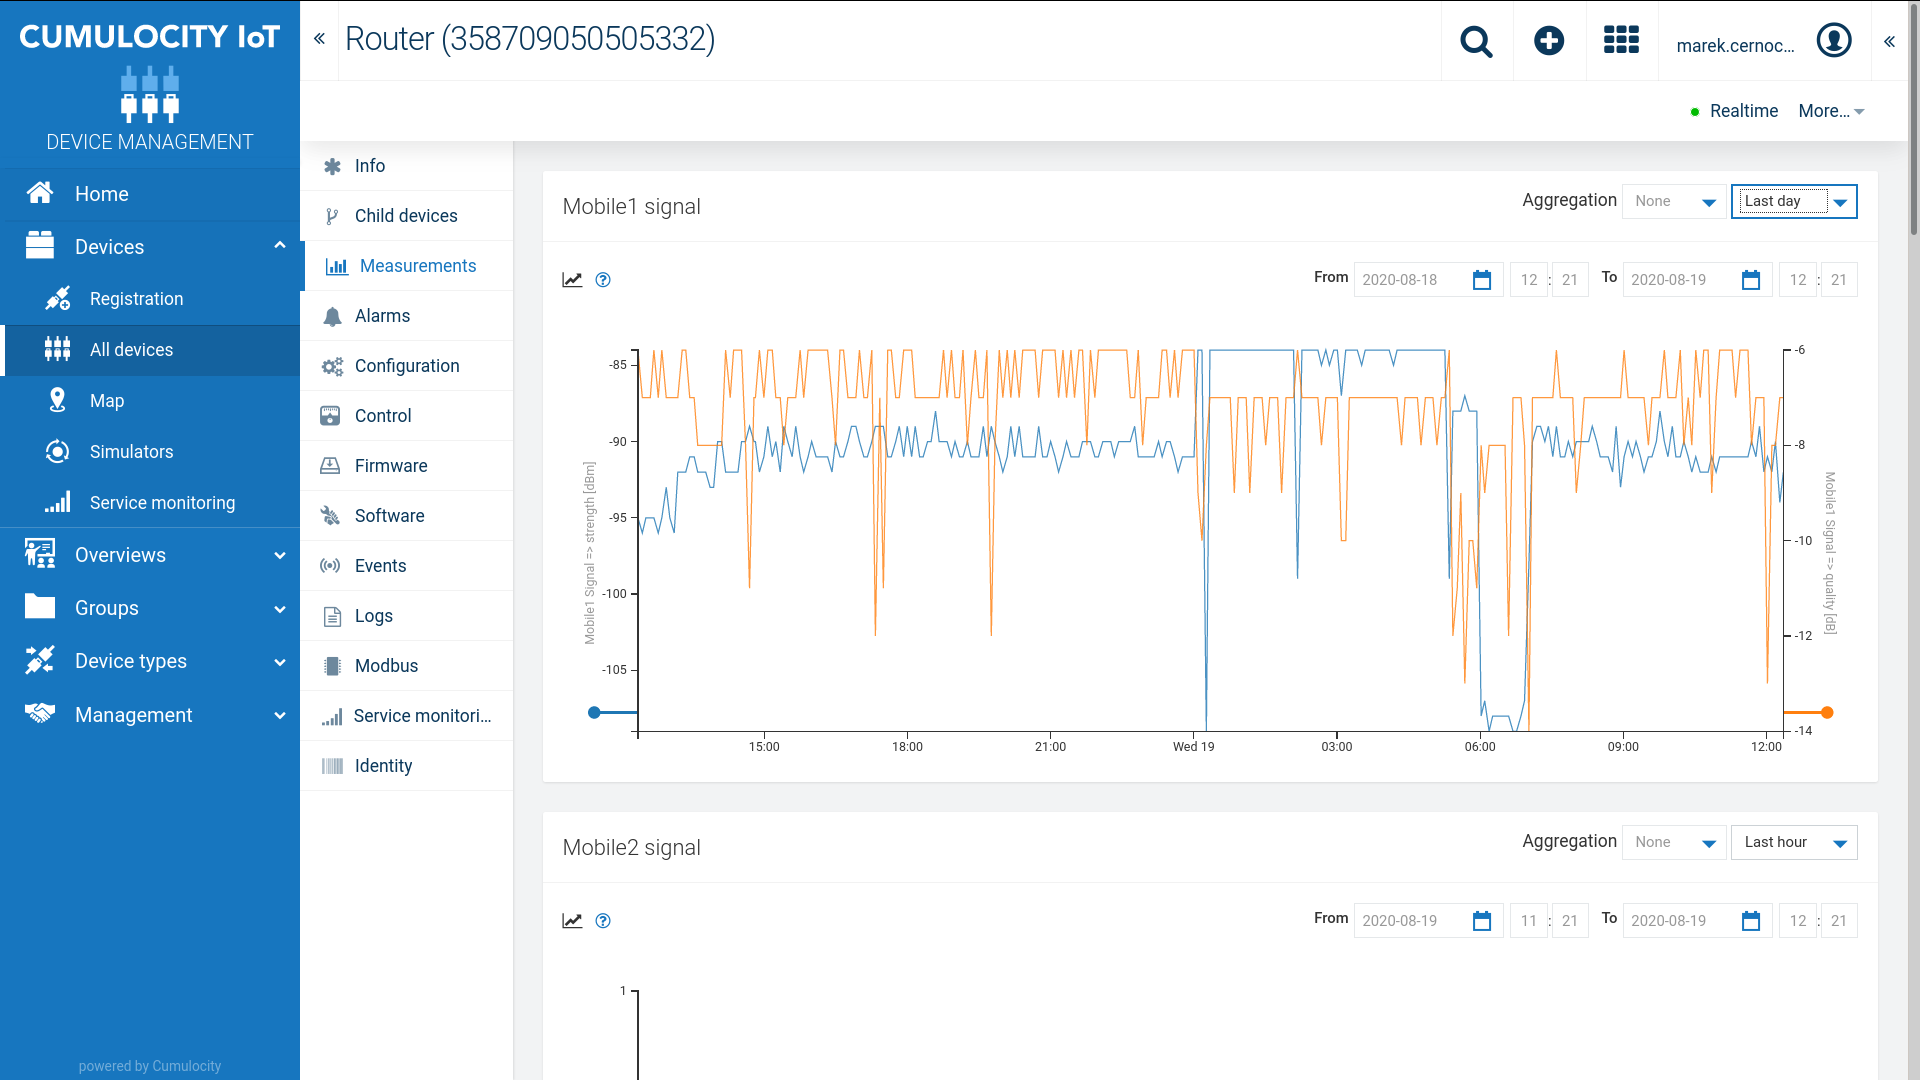Open the application switcher grid icon

point(1621,40)
